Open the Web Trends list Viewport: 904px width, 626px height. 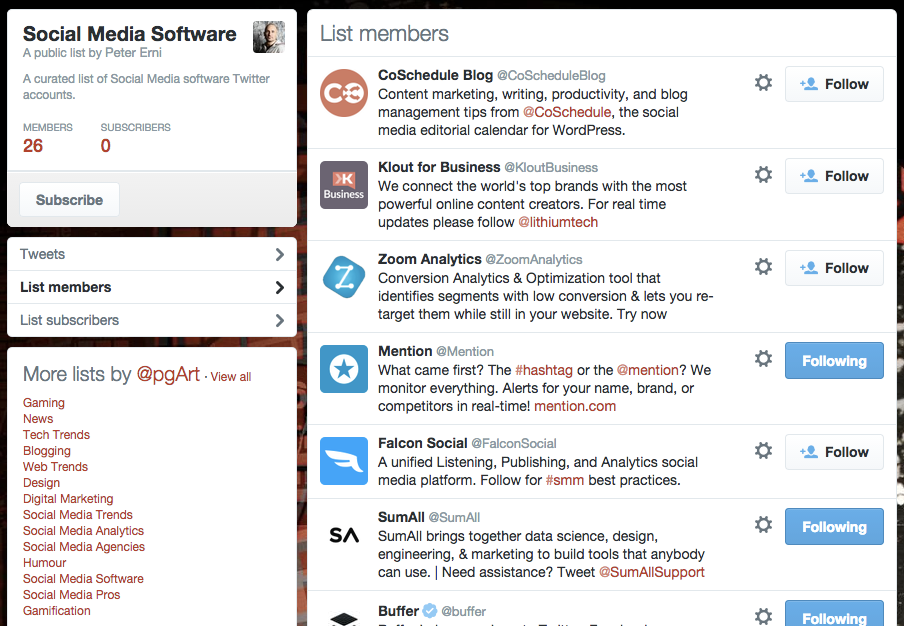[x=55, y=467]
